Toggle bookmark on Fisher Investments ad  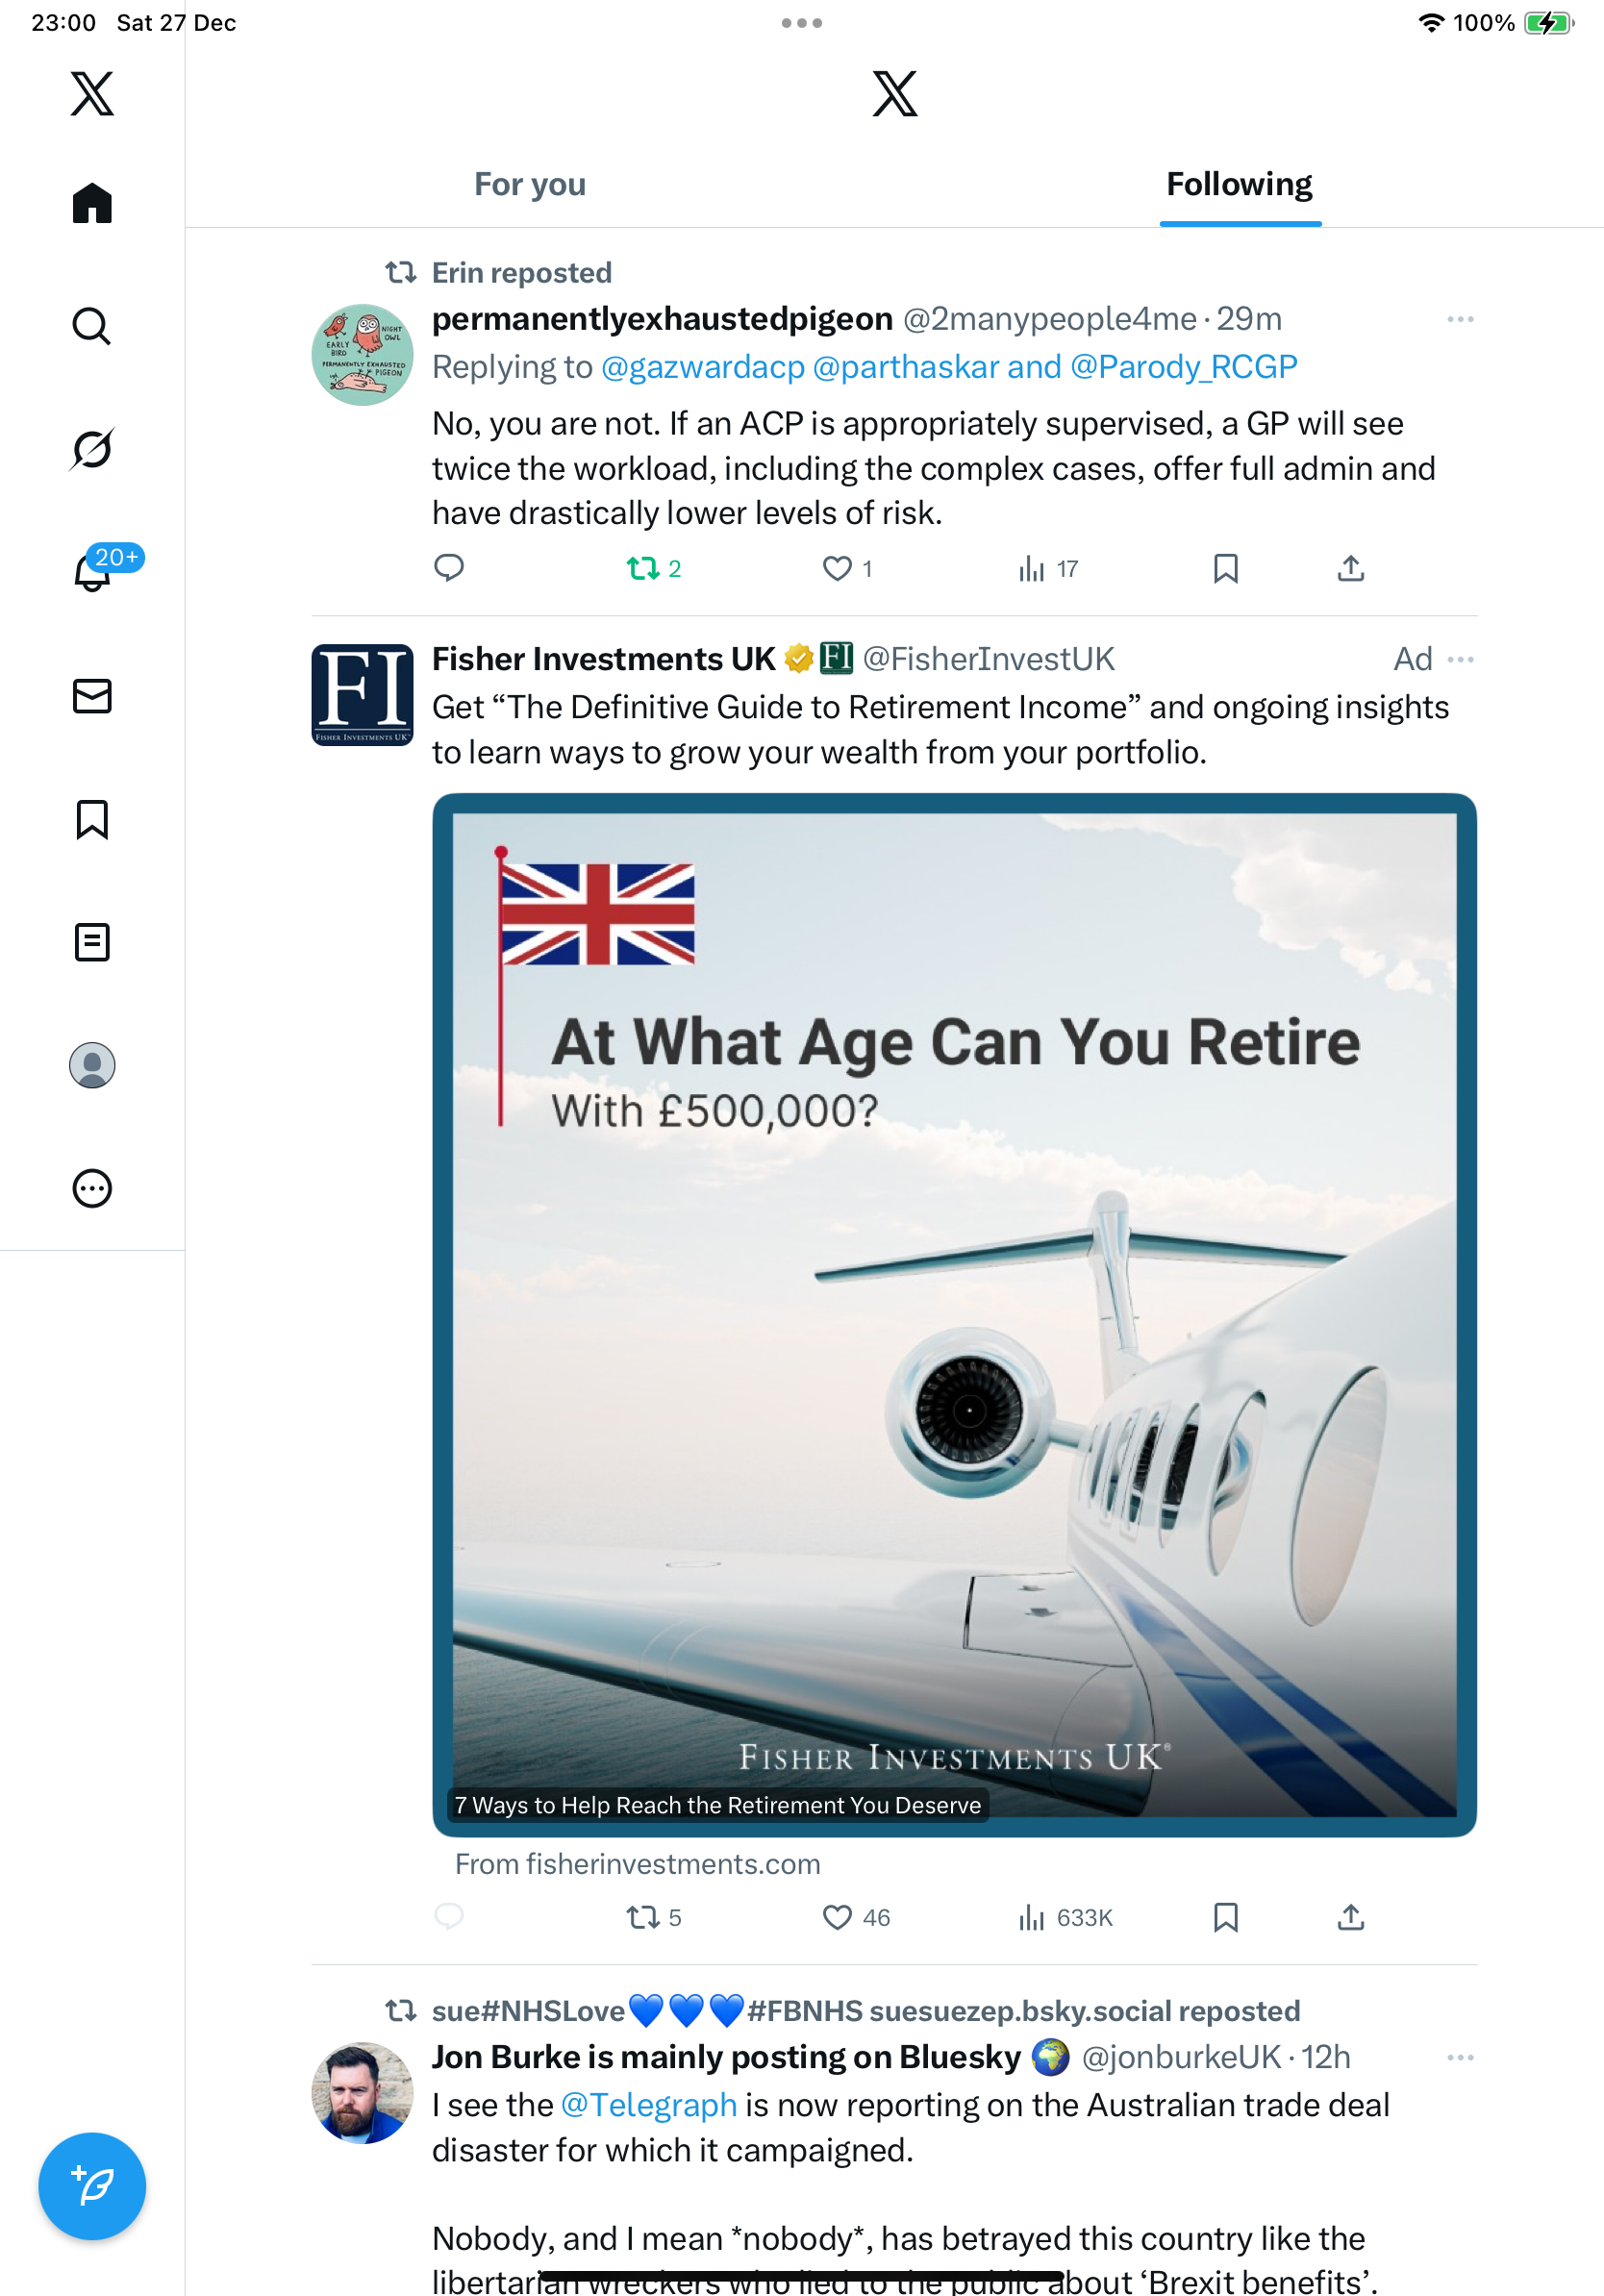point(1225,1917)
